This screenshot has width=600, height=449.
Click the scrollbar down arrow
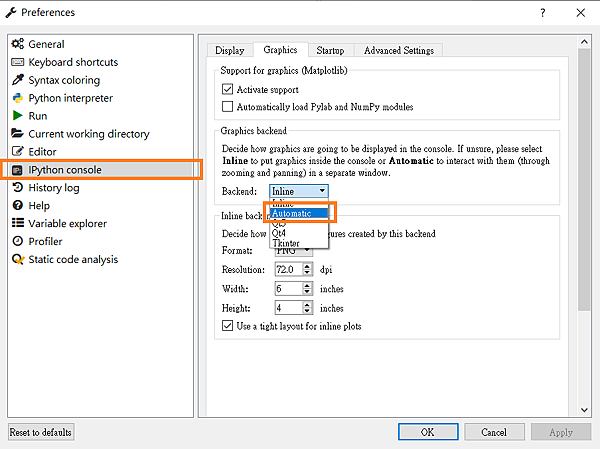(x=584, y=410)
